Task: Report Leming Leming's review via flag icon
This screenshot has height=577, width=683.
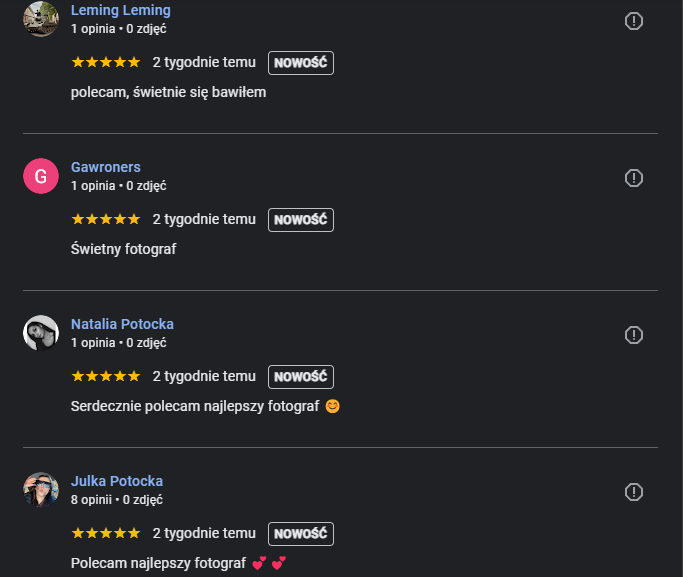Action: click(x=633, y=21)
